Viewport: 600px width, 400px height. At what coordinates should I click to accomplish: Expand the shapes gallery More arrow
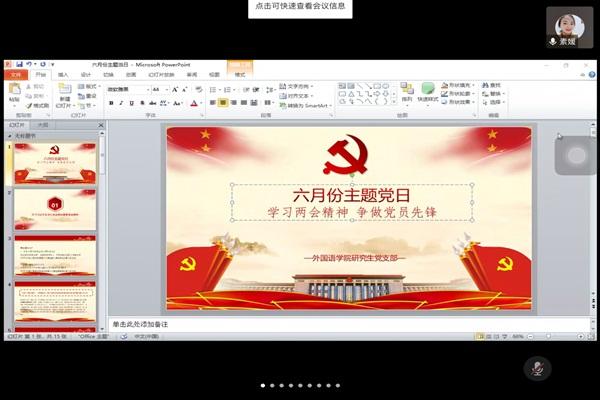[394, 102]
